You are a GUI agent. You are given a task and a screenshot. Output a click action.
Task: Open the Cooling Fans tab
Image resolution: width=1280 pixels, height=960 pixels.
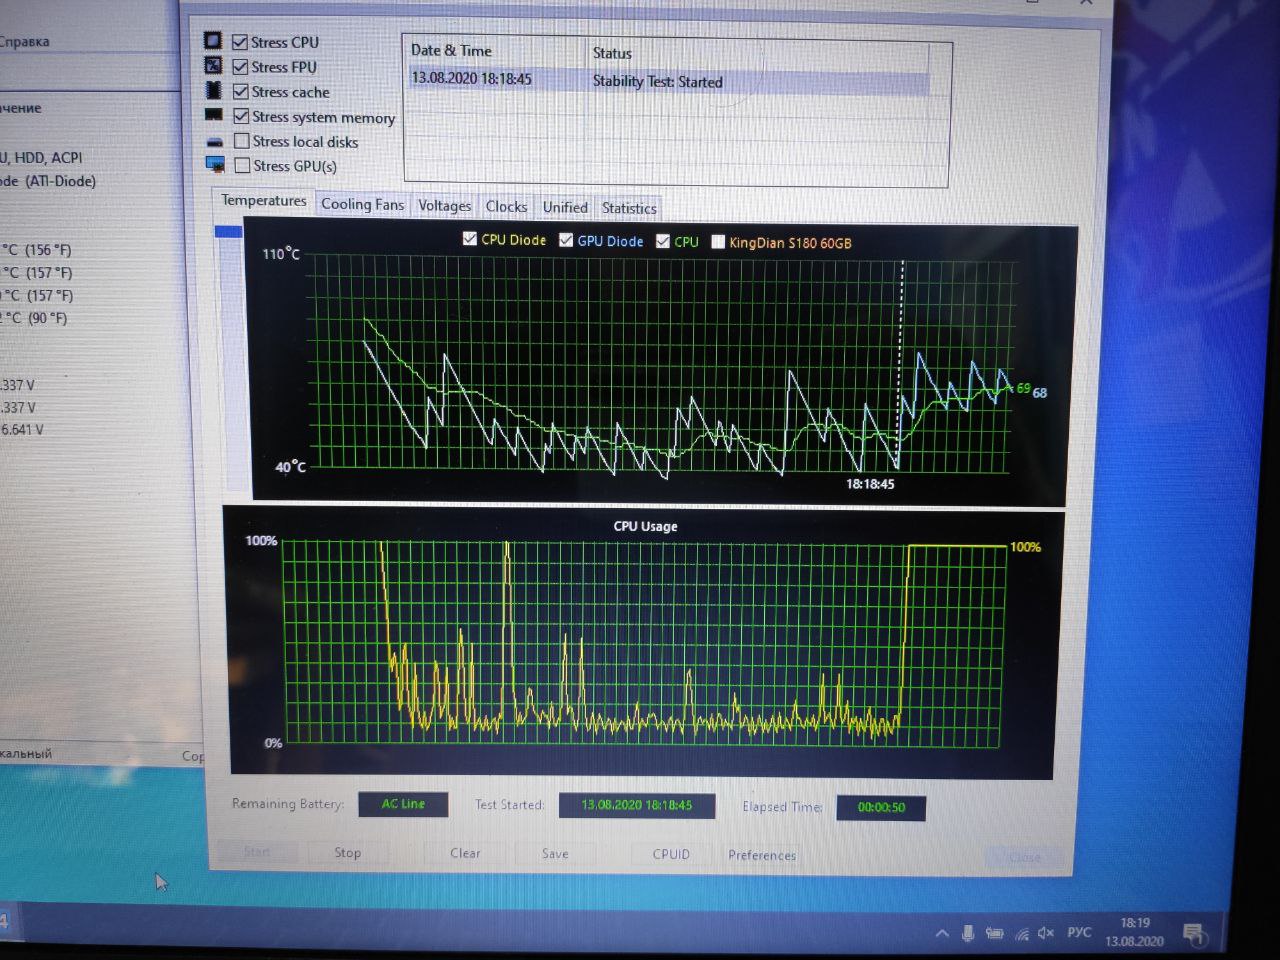[362, 205]
